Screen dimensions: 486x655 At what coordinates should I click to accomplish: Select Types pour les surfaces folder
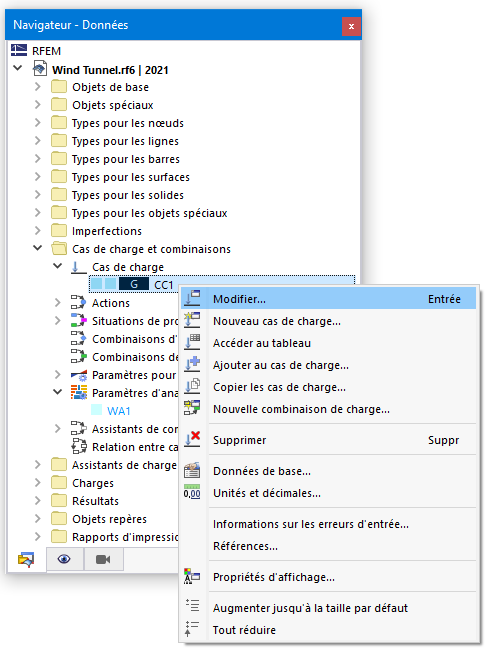(x=130, y=177)
